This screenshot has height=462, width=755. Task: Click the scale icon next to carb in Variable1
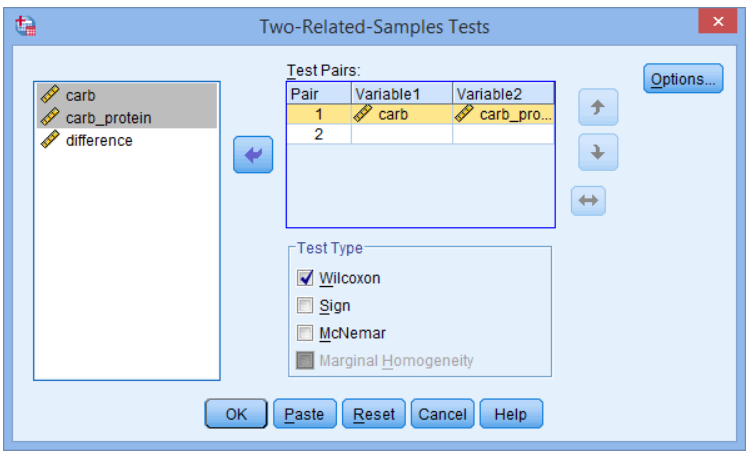pyautogui.click(x=363, y=114)
